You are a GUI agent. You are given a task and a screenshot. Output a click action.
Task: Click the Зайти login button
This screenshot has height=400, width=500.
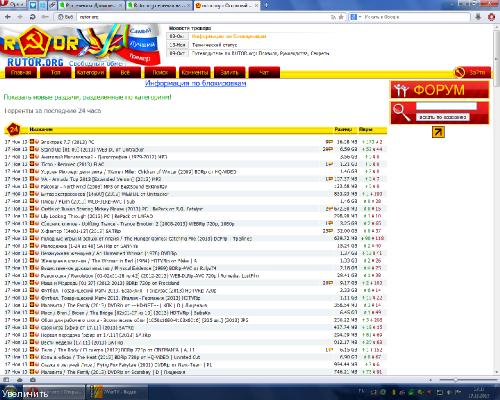click(472, 72)
